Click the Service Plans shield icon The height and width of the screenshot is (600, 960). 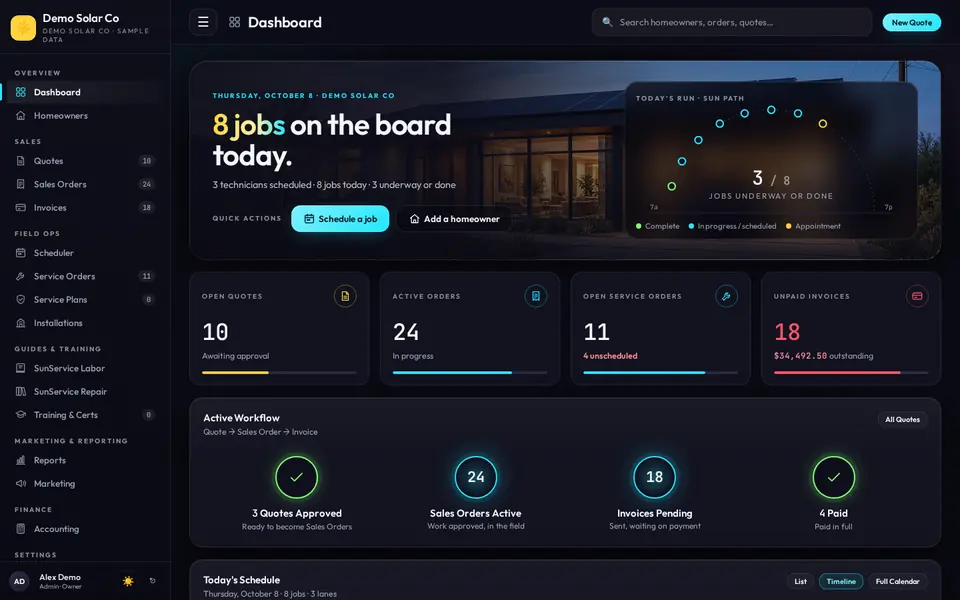pyautogui.click(x=21, y=299)
